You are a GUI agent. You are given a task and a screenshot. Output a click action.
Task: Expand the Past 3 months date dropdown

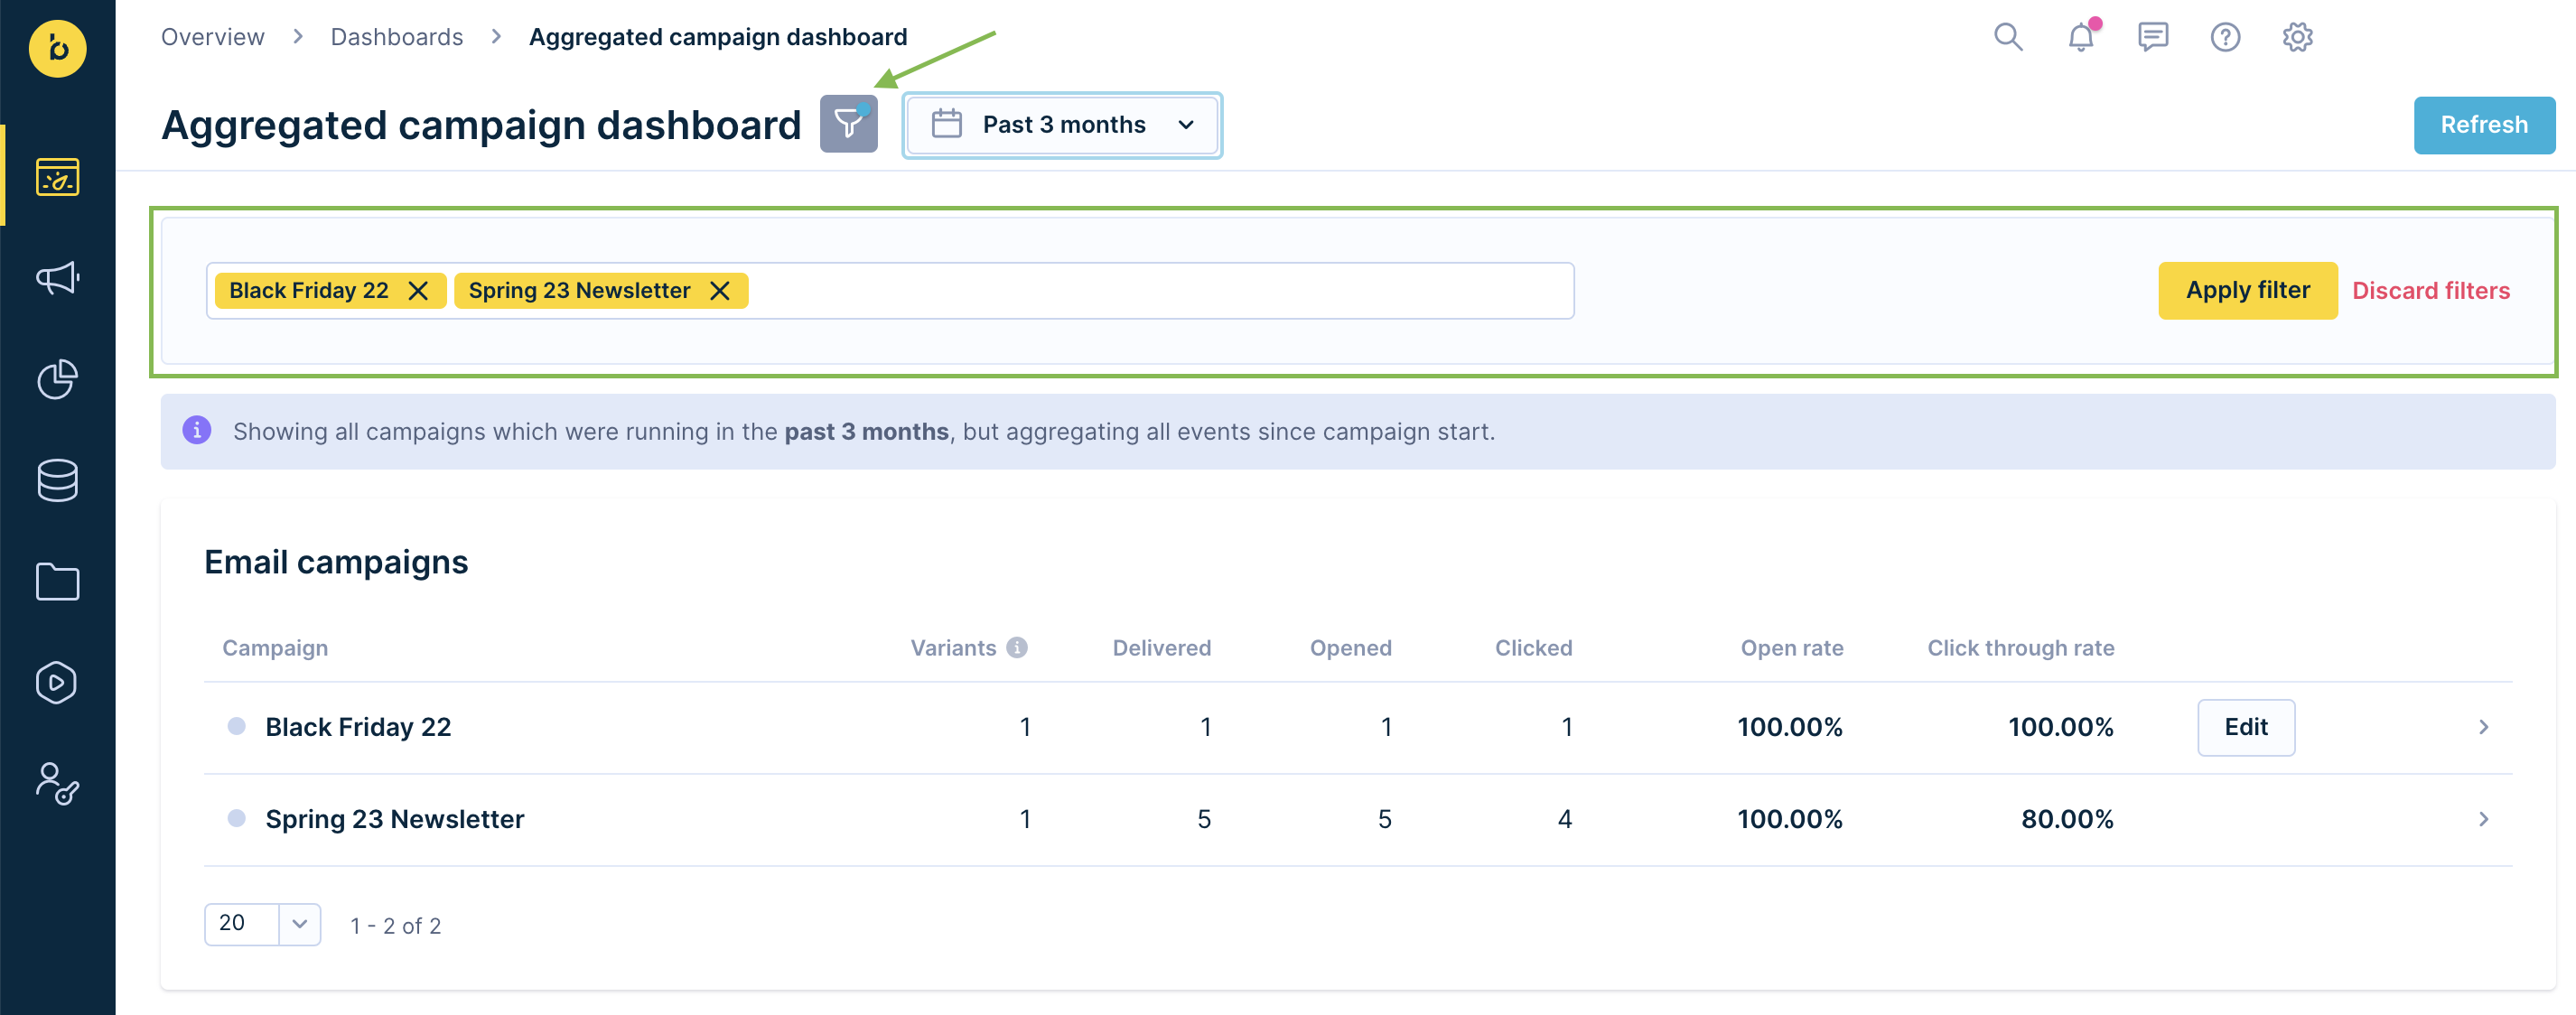[1062, 125]
